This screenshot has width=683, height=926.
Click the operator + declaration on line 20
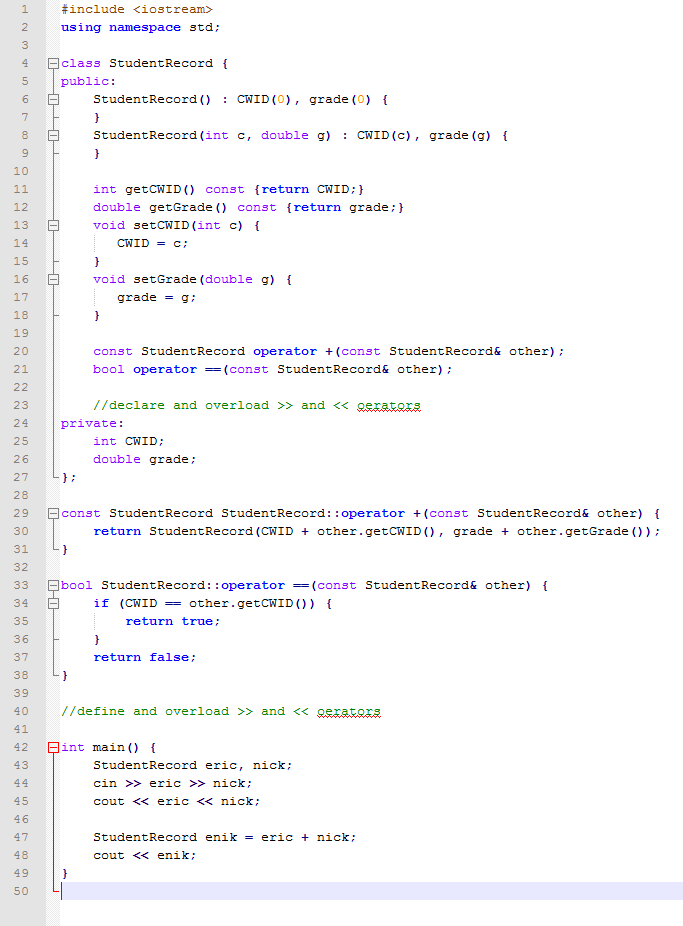(329, 351)
